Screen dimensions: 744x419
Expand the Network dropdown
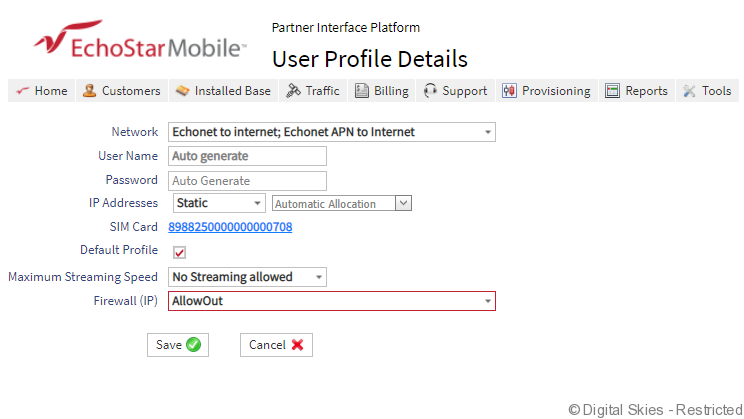[x=487, y=132]
